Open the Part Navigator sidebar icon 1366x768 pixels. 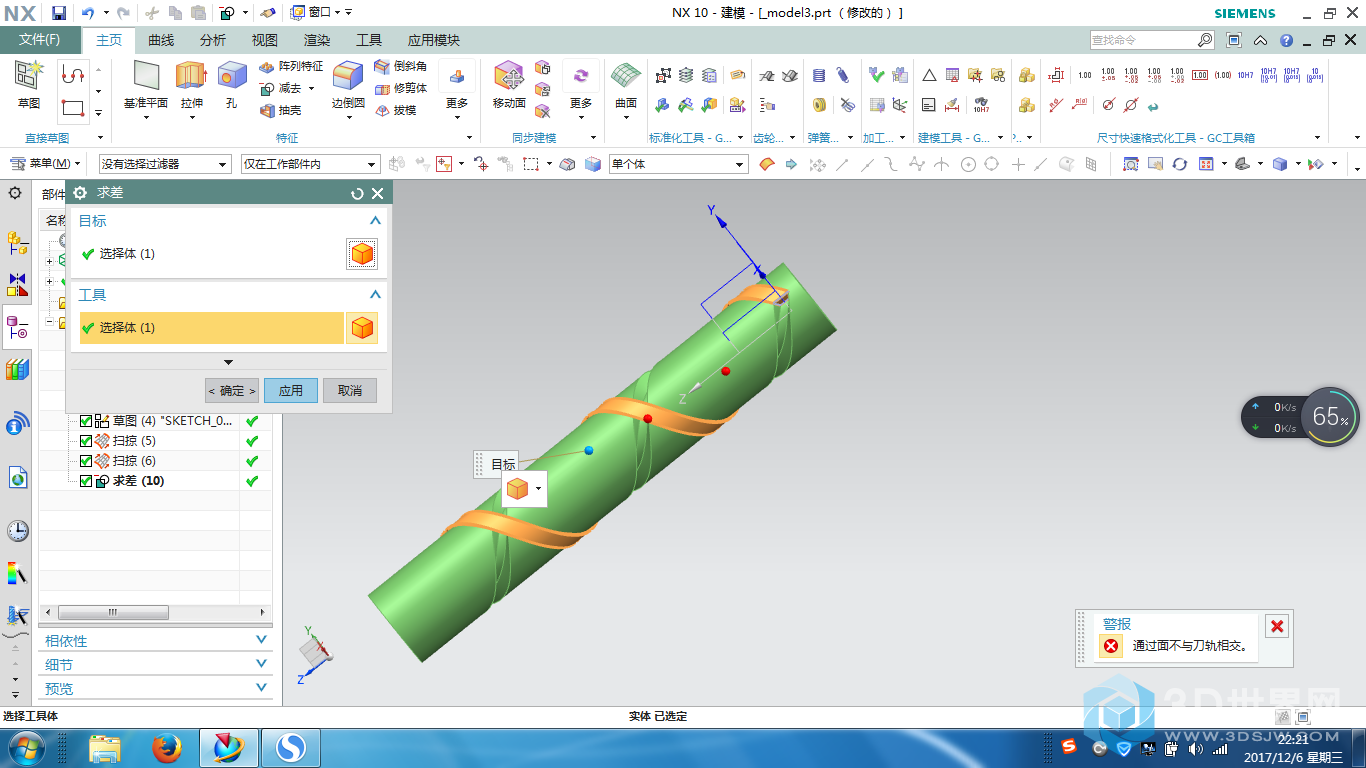click(x=18, y=327)
